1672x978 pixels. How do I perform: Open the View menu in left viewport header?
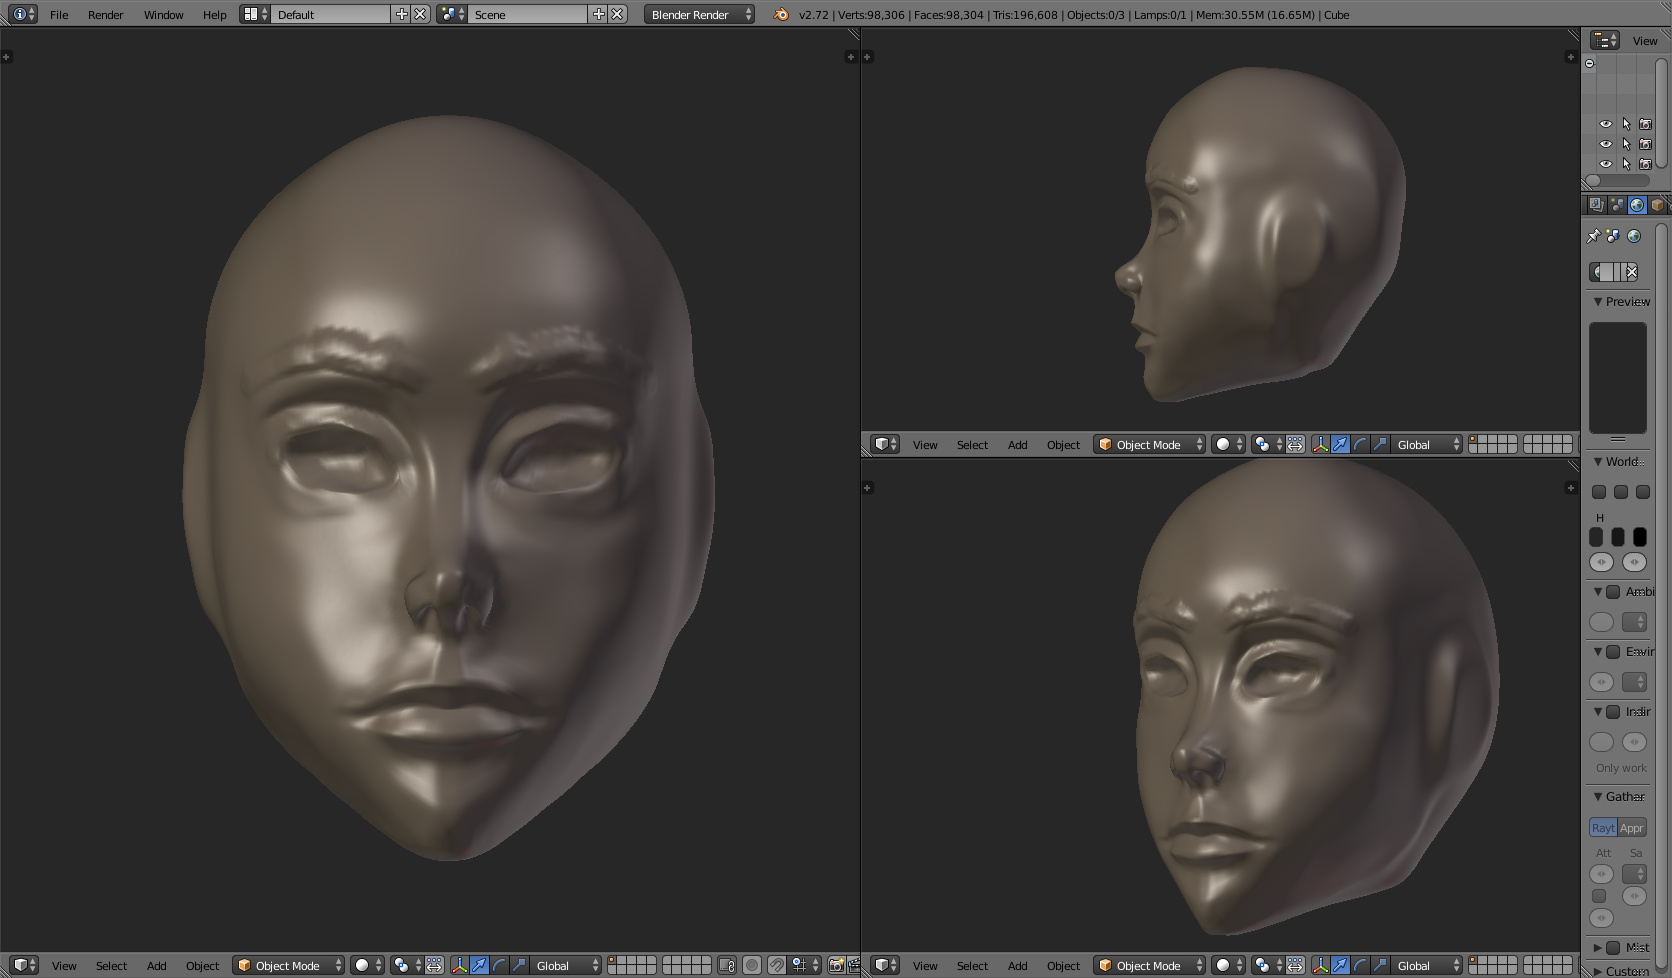pos(64,965)
